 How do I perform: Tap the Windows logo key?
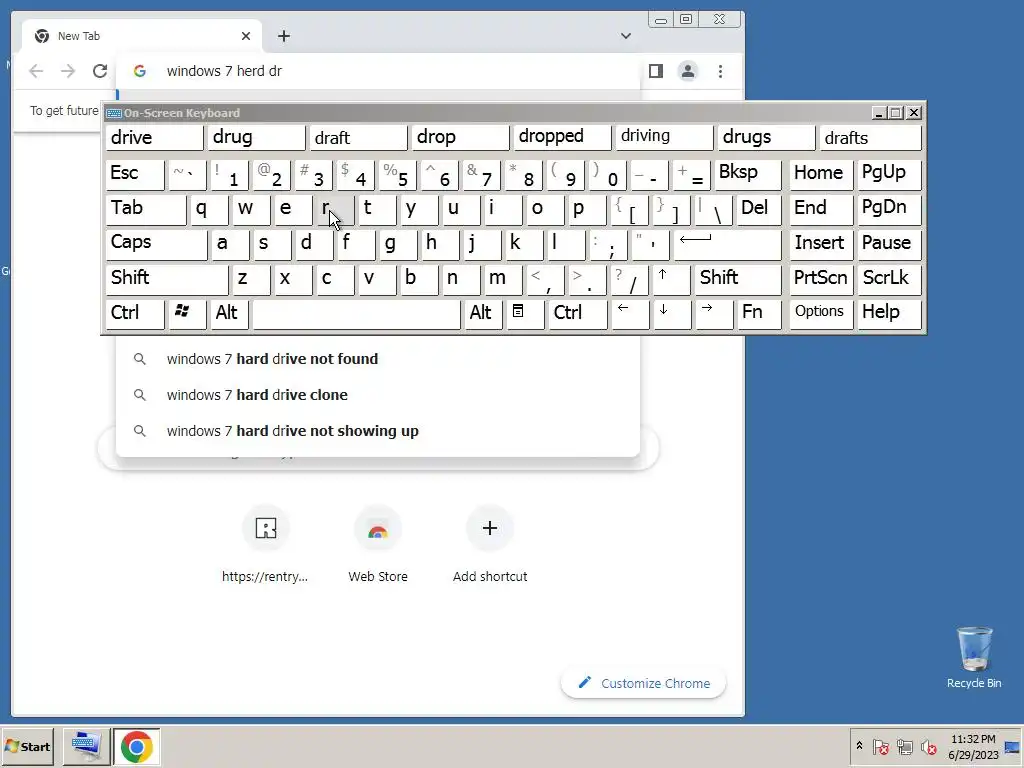(x=187, y=313)
